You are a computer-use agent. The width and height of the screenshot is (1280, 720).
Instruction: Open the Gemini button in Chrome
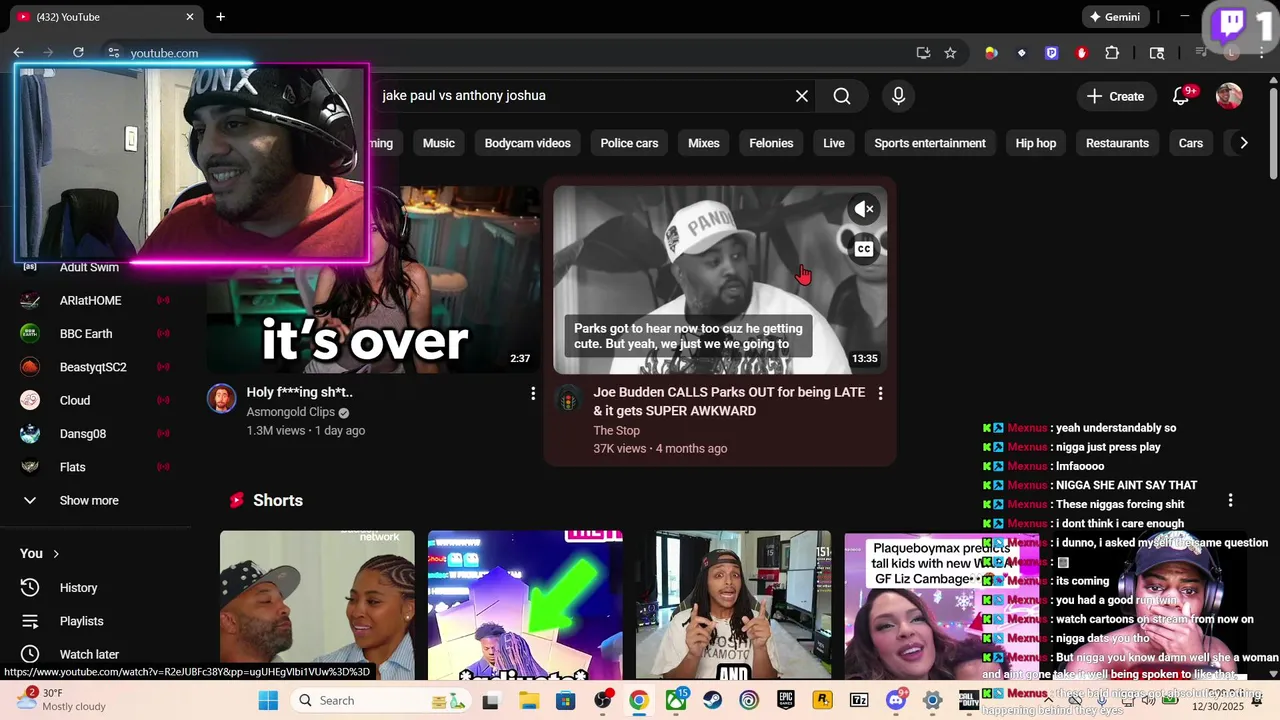point(1115,17)
